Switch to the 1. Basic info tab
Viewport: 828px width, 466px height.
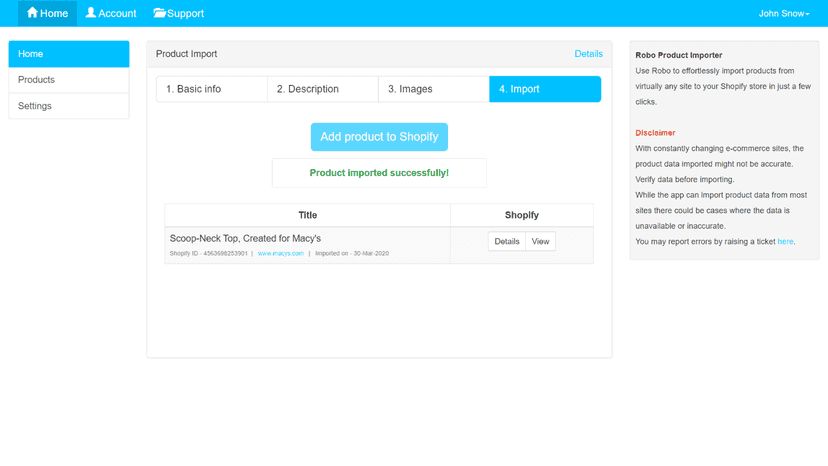212,89
